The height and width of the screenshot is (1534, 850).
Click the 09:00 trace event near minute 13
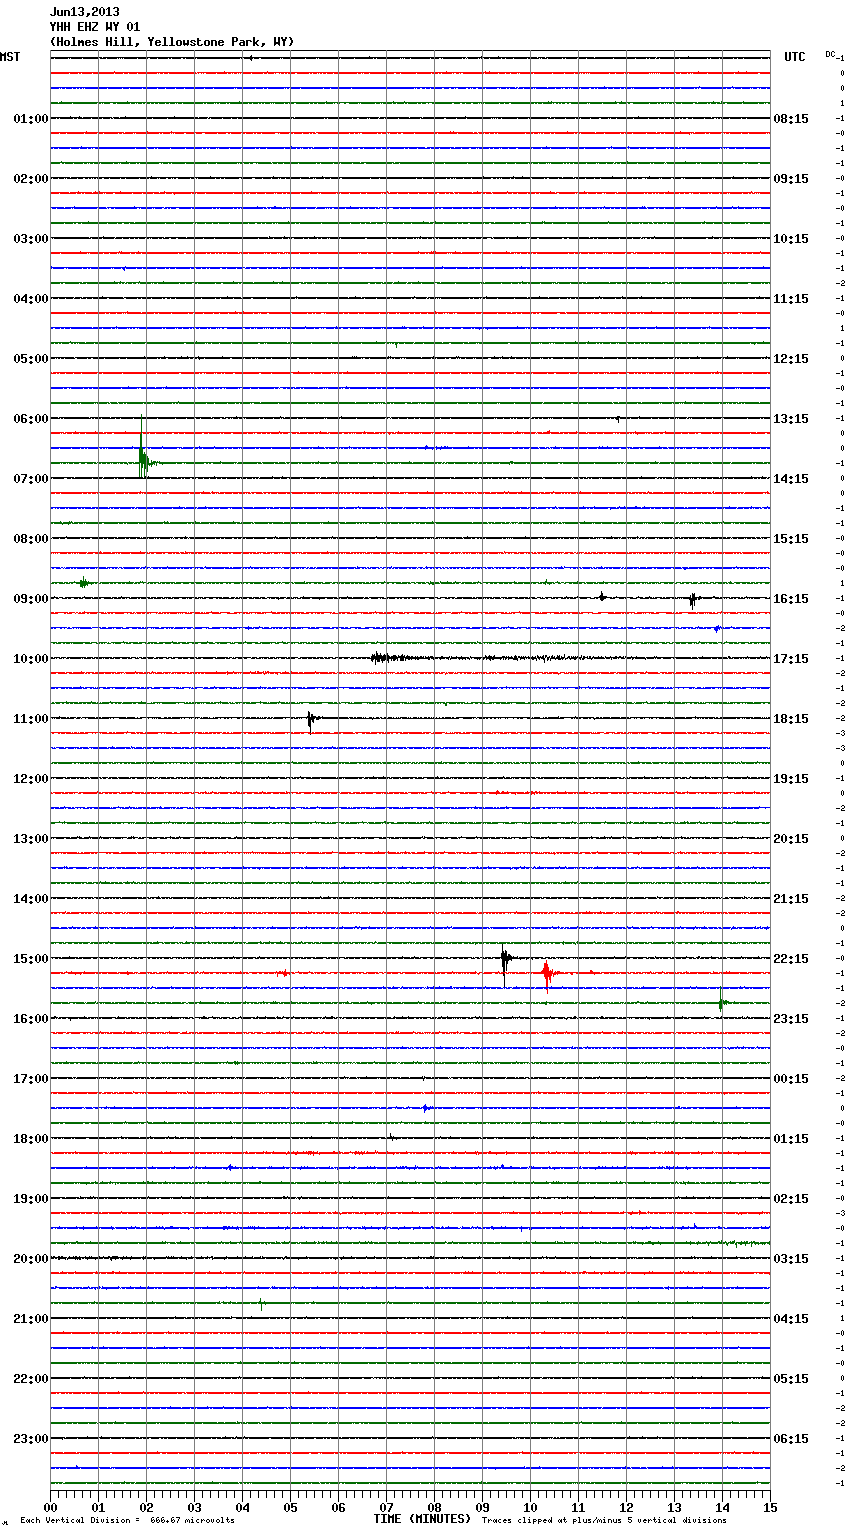tap(692, 599)
